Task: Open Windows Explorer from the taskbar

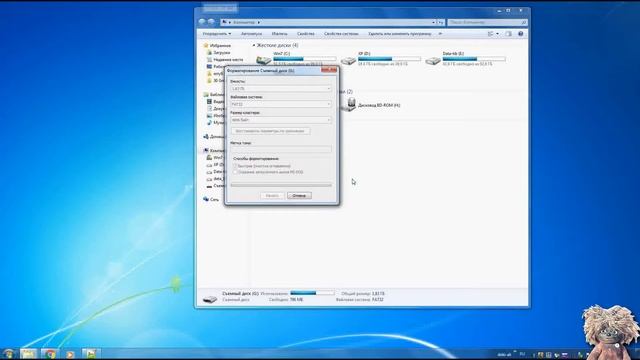Action: pos(28,354)
